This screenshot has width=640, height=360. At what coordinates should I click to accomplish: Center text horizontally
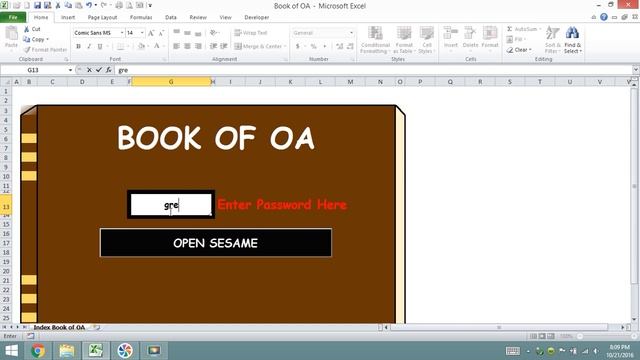[x=187, y=47]
